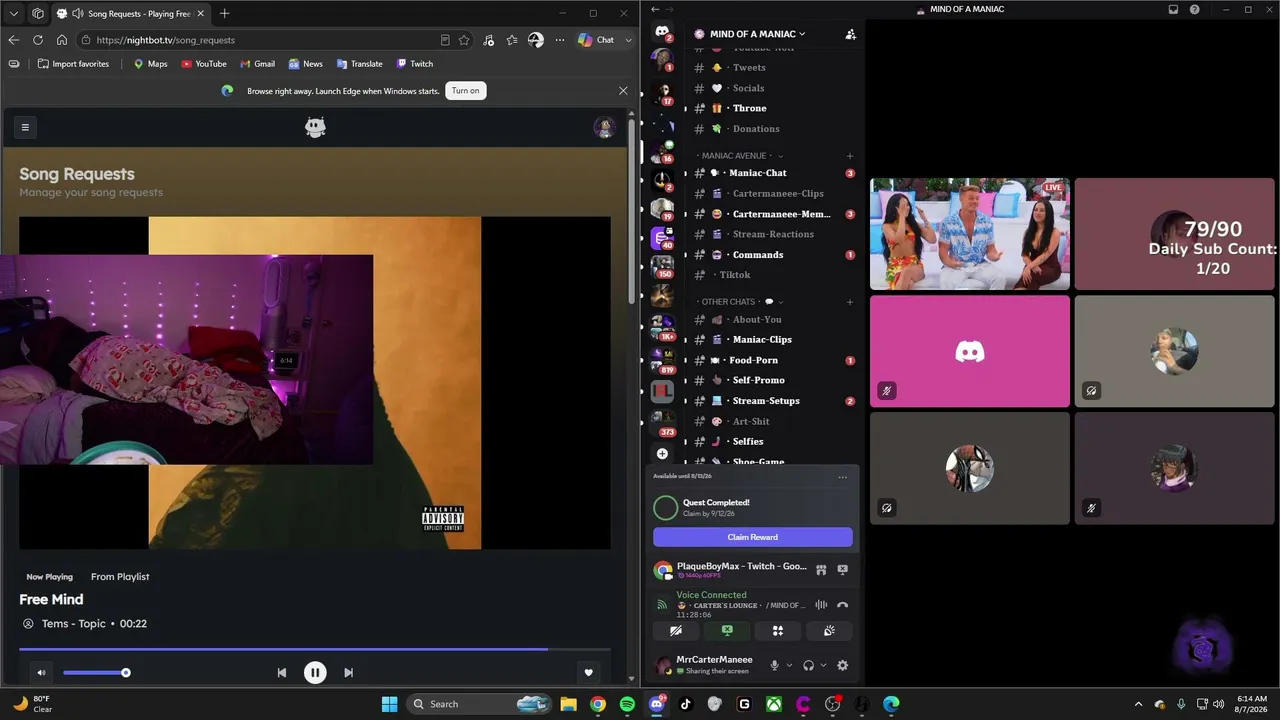Claim the Discord quest reward
Image resolution: width=1280 pixels, height=720 pixels.
[x=753, y=537]
